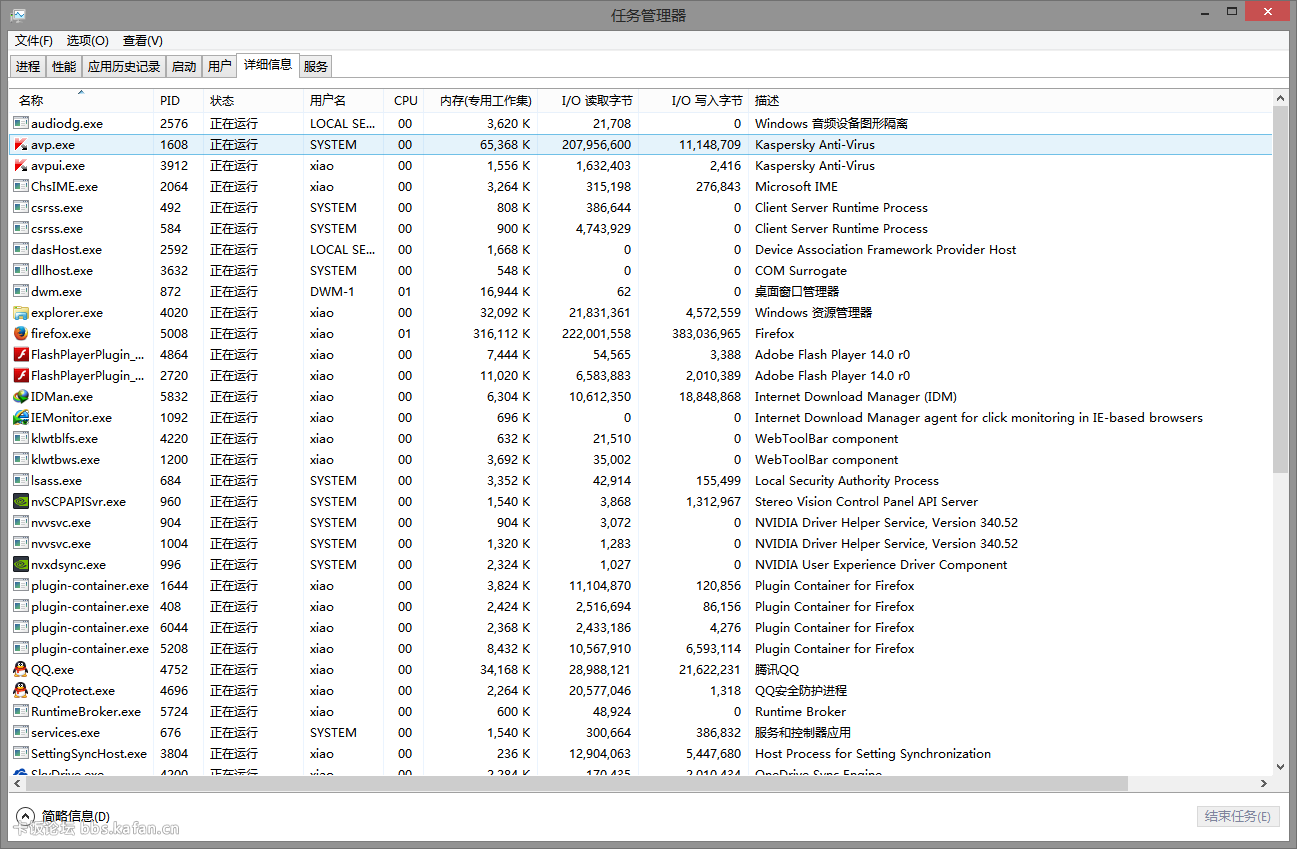
Task: Select the klwtbws.exe process name
Action: 65,459
